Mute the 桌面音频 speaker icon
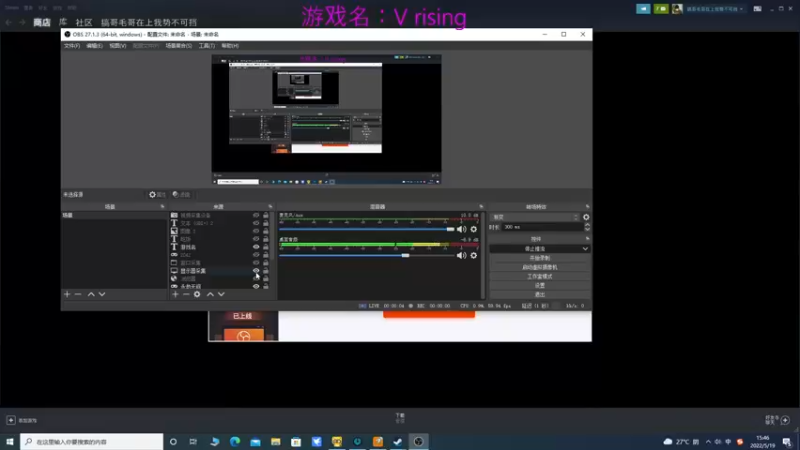 [461, 255]
